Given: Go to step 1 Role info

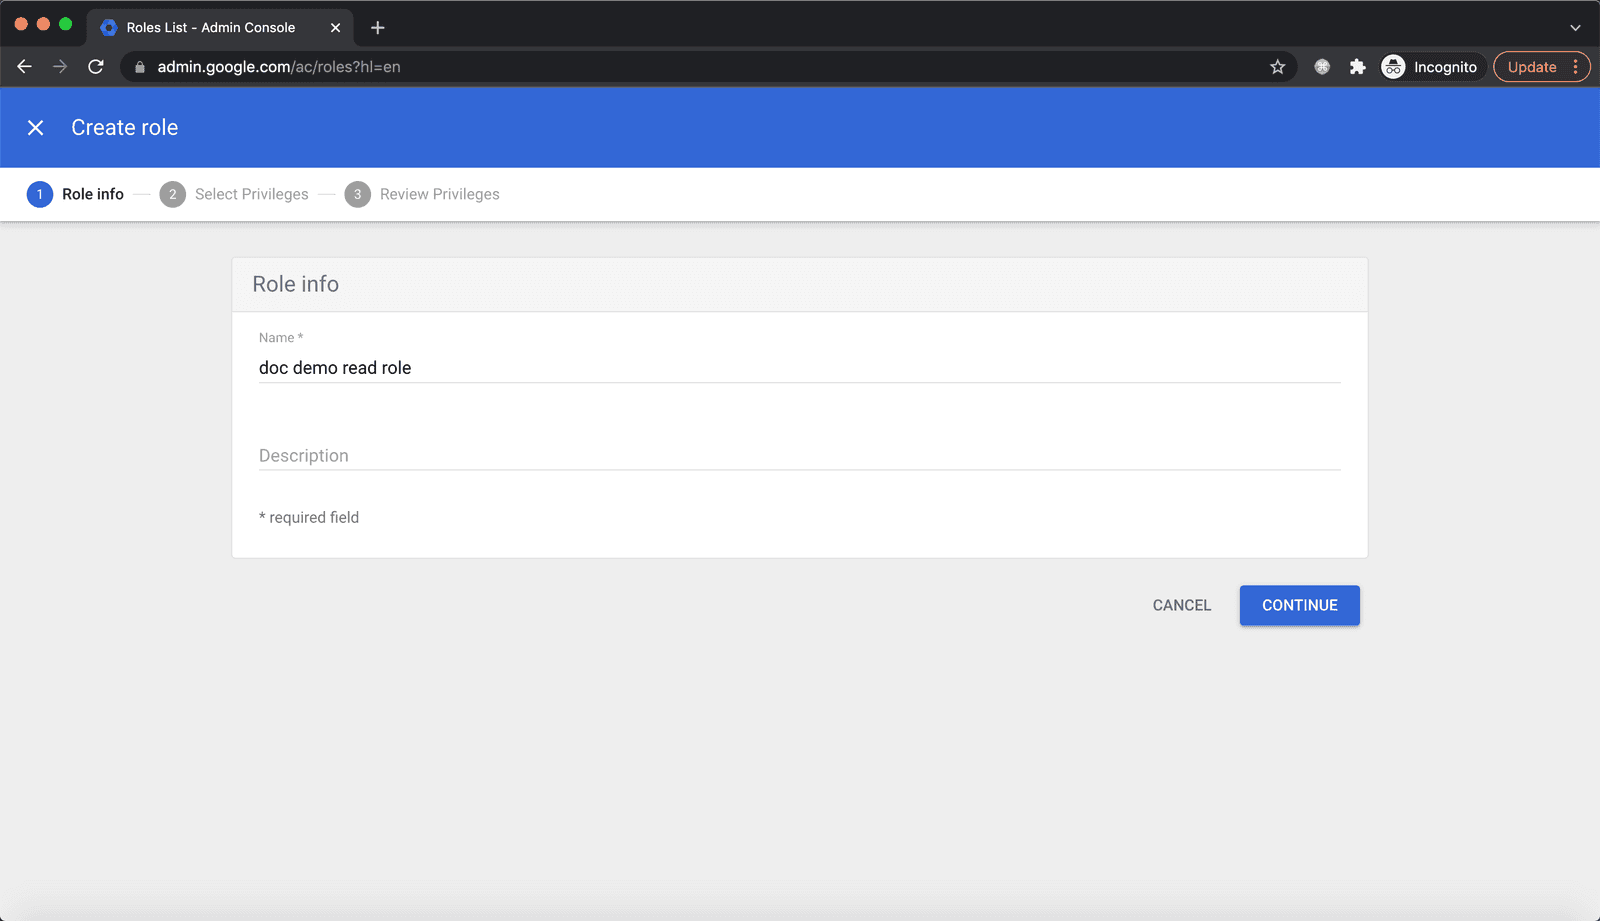Looking at the screenshot, I should (75, 194).
